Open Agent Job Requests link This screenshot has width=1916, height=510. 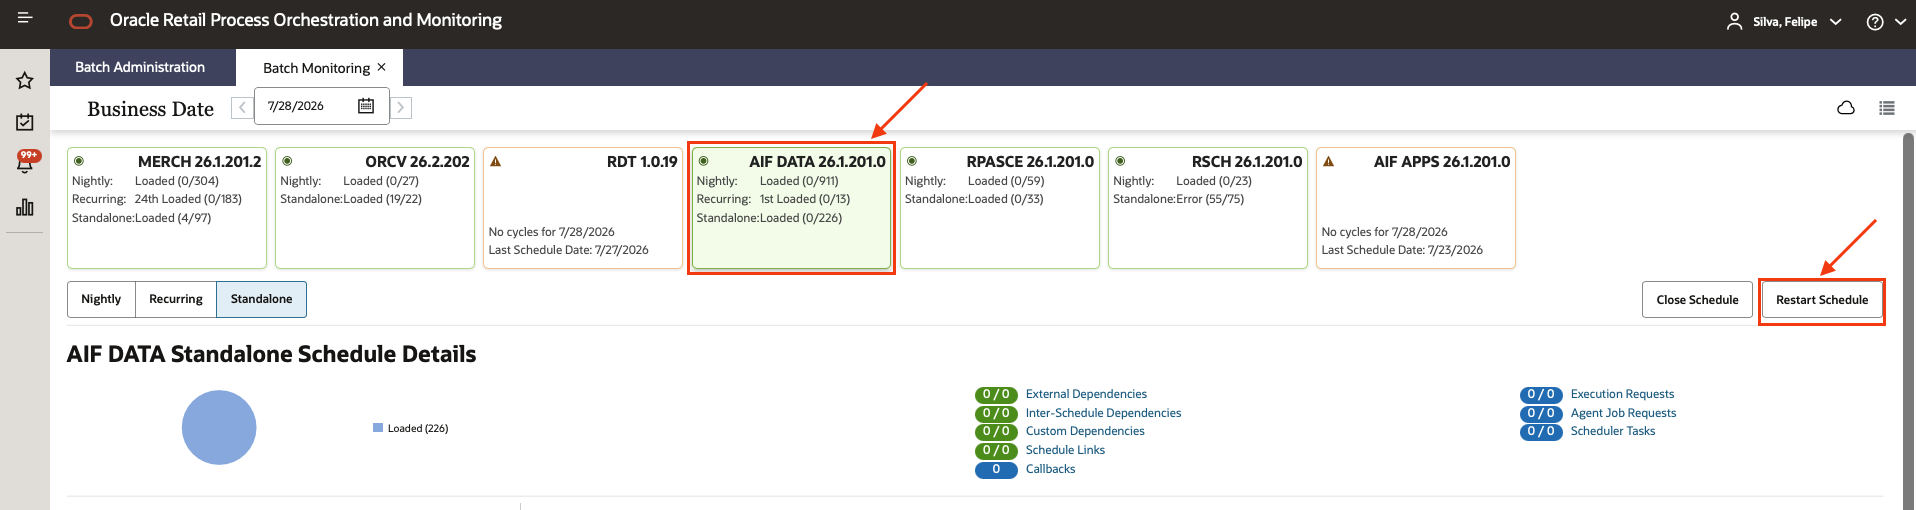click(1623, 413)
